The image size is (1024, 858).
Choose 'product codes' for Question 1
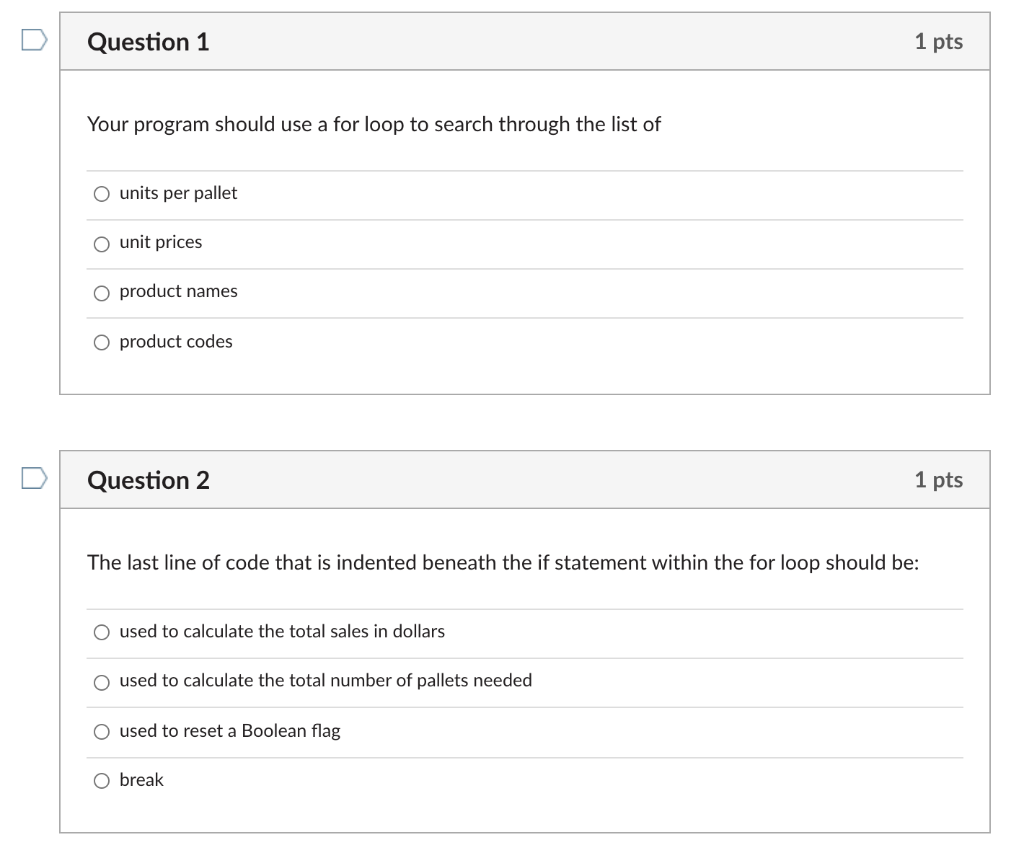click(x=101, y=342)
